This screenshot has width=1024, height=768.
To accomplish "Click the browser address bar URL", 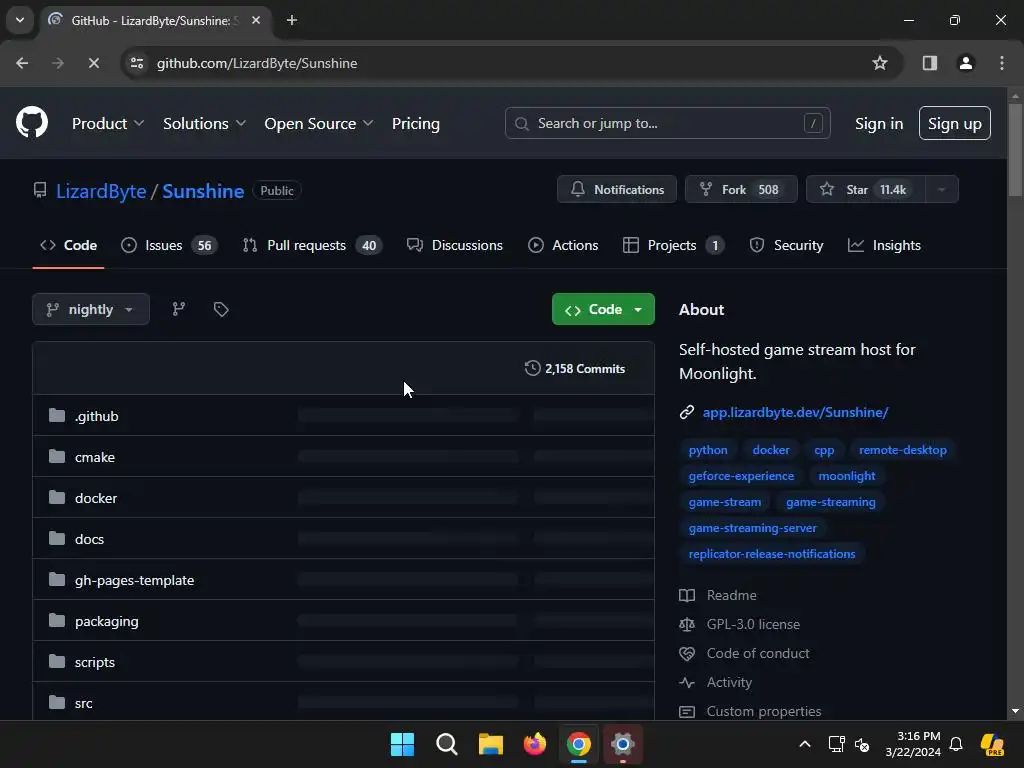I will point(257,63).
